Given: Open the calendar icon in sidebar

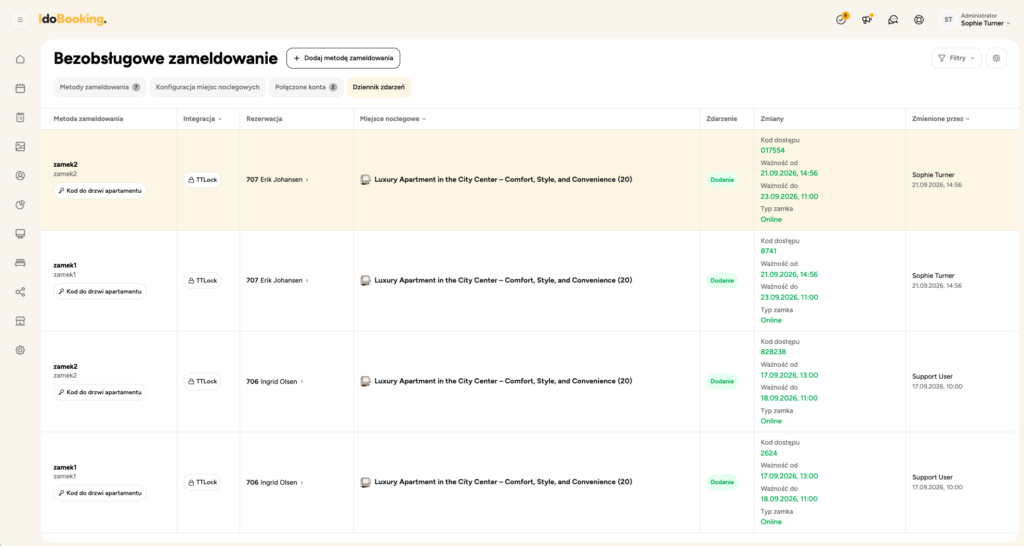Looking at the screenshot, I should 20,88.
